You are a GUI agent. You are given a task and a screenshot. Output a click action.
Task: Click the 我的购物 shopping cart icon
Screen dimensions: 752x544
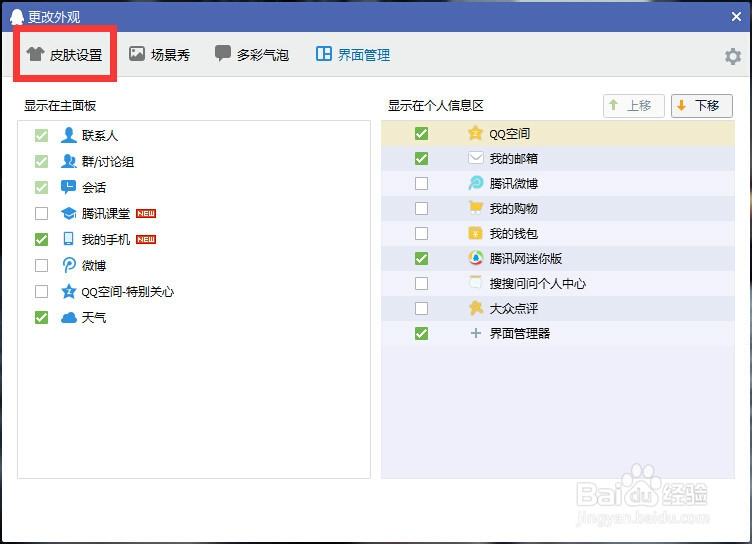tap(475, 208)
